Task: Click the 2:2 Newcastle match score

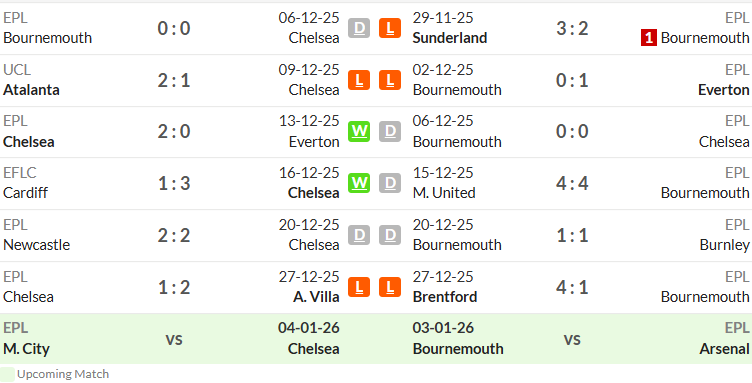Action: click(x=174, y=235)
